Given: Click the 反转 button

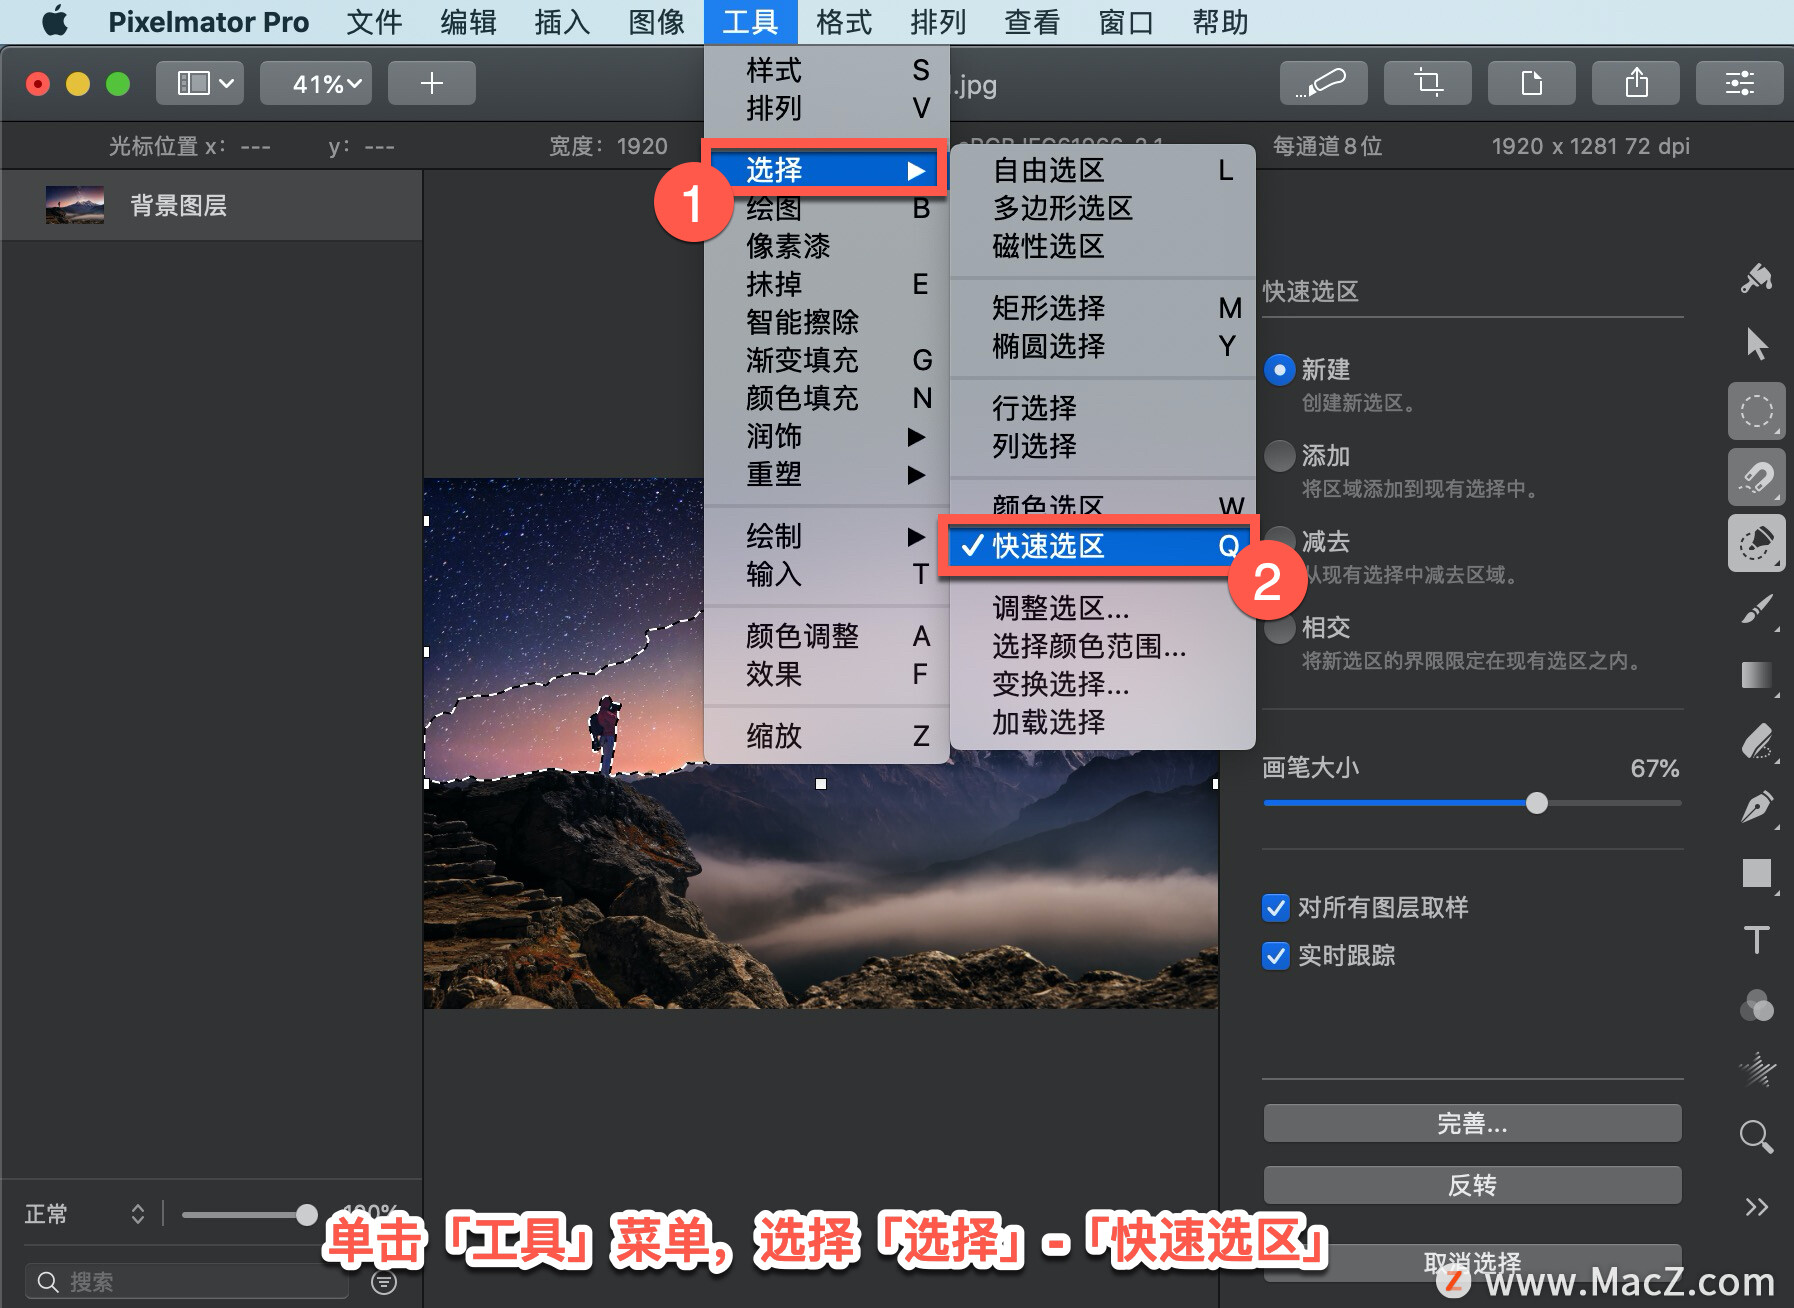Looking at the screenshot, I should click(1472, 1185).
